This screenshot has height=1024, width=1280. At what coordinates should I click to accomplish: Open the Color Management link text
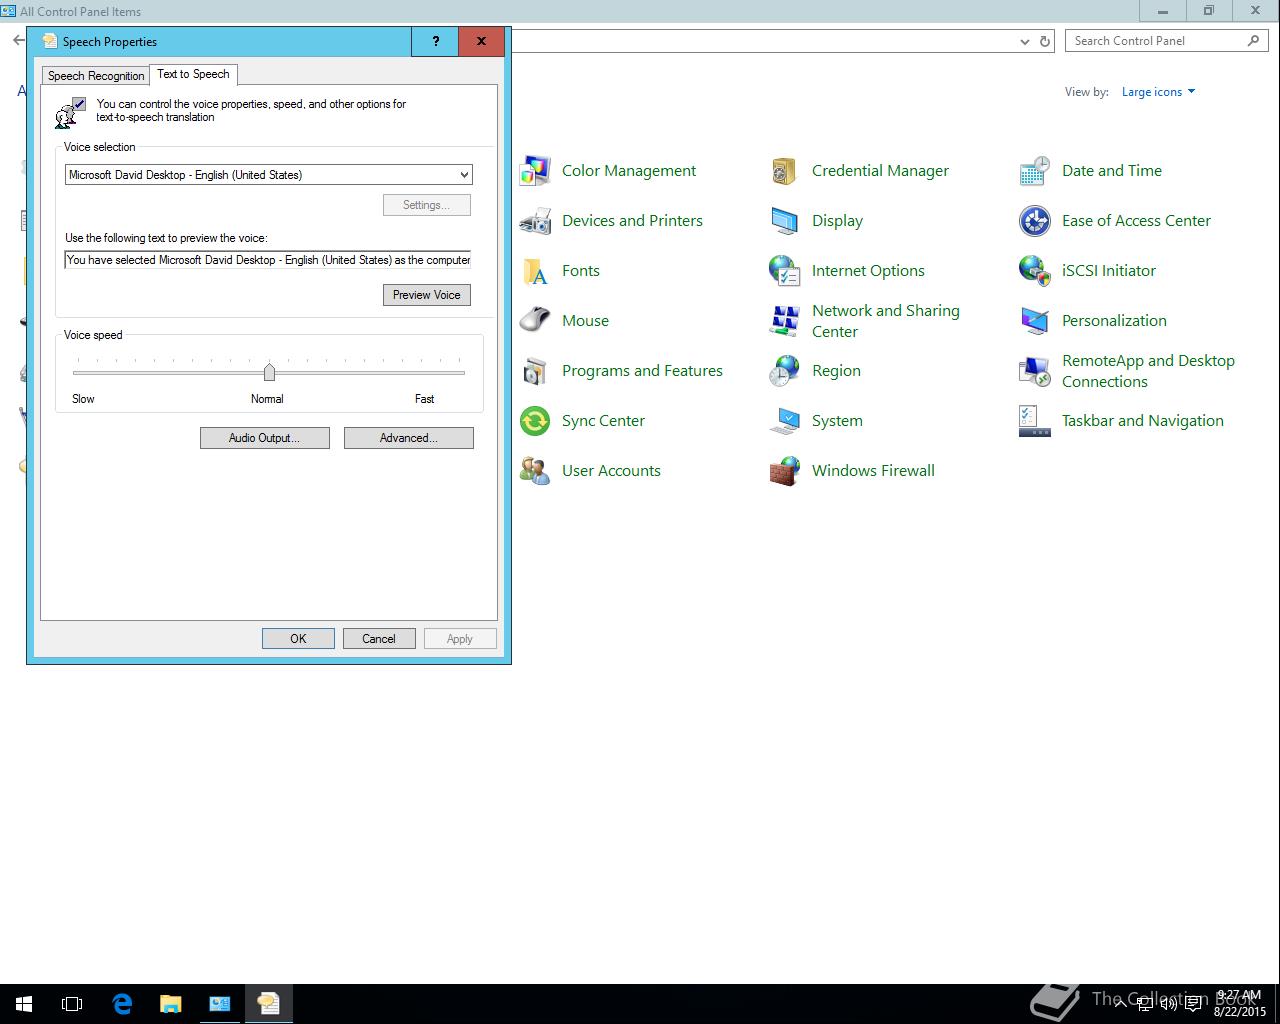click(629, 171)
